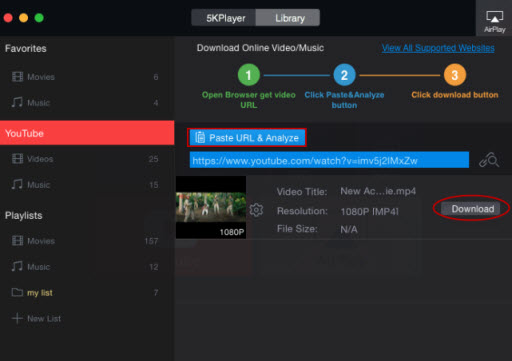This screenshot has height=361, width=512.
Task: Click the Favorites header in sidebar
Action: 26,49
